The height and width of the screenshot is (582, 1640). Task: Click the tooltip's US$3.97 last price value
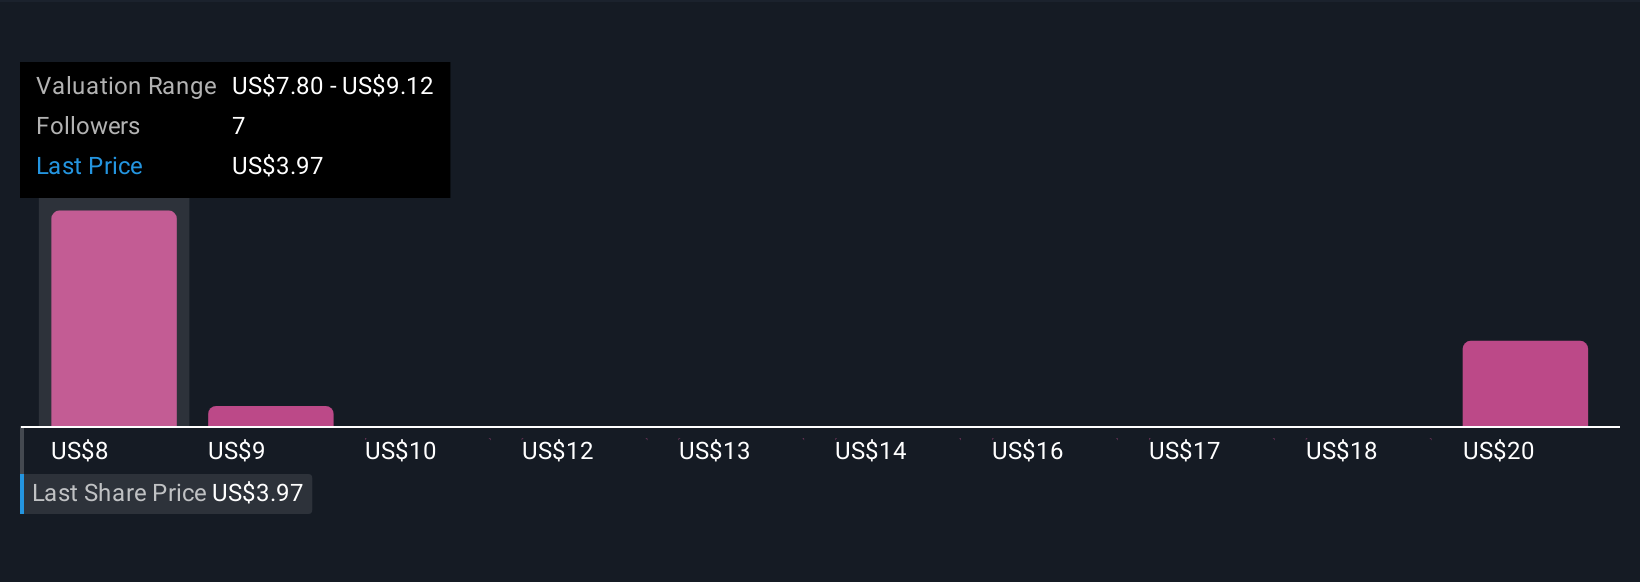[x=278, y=166]
